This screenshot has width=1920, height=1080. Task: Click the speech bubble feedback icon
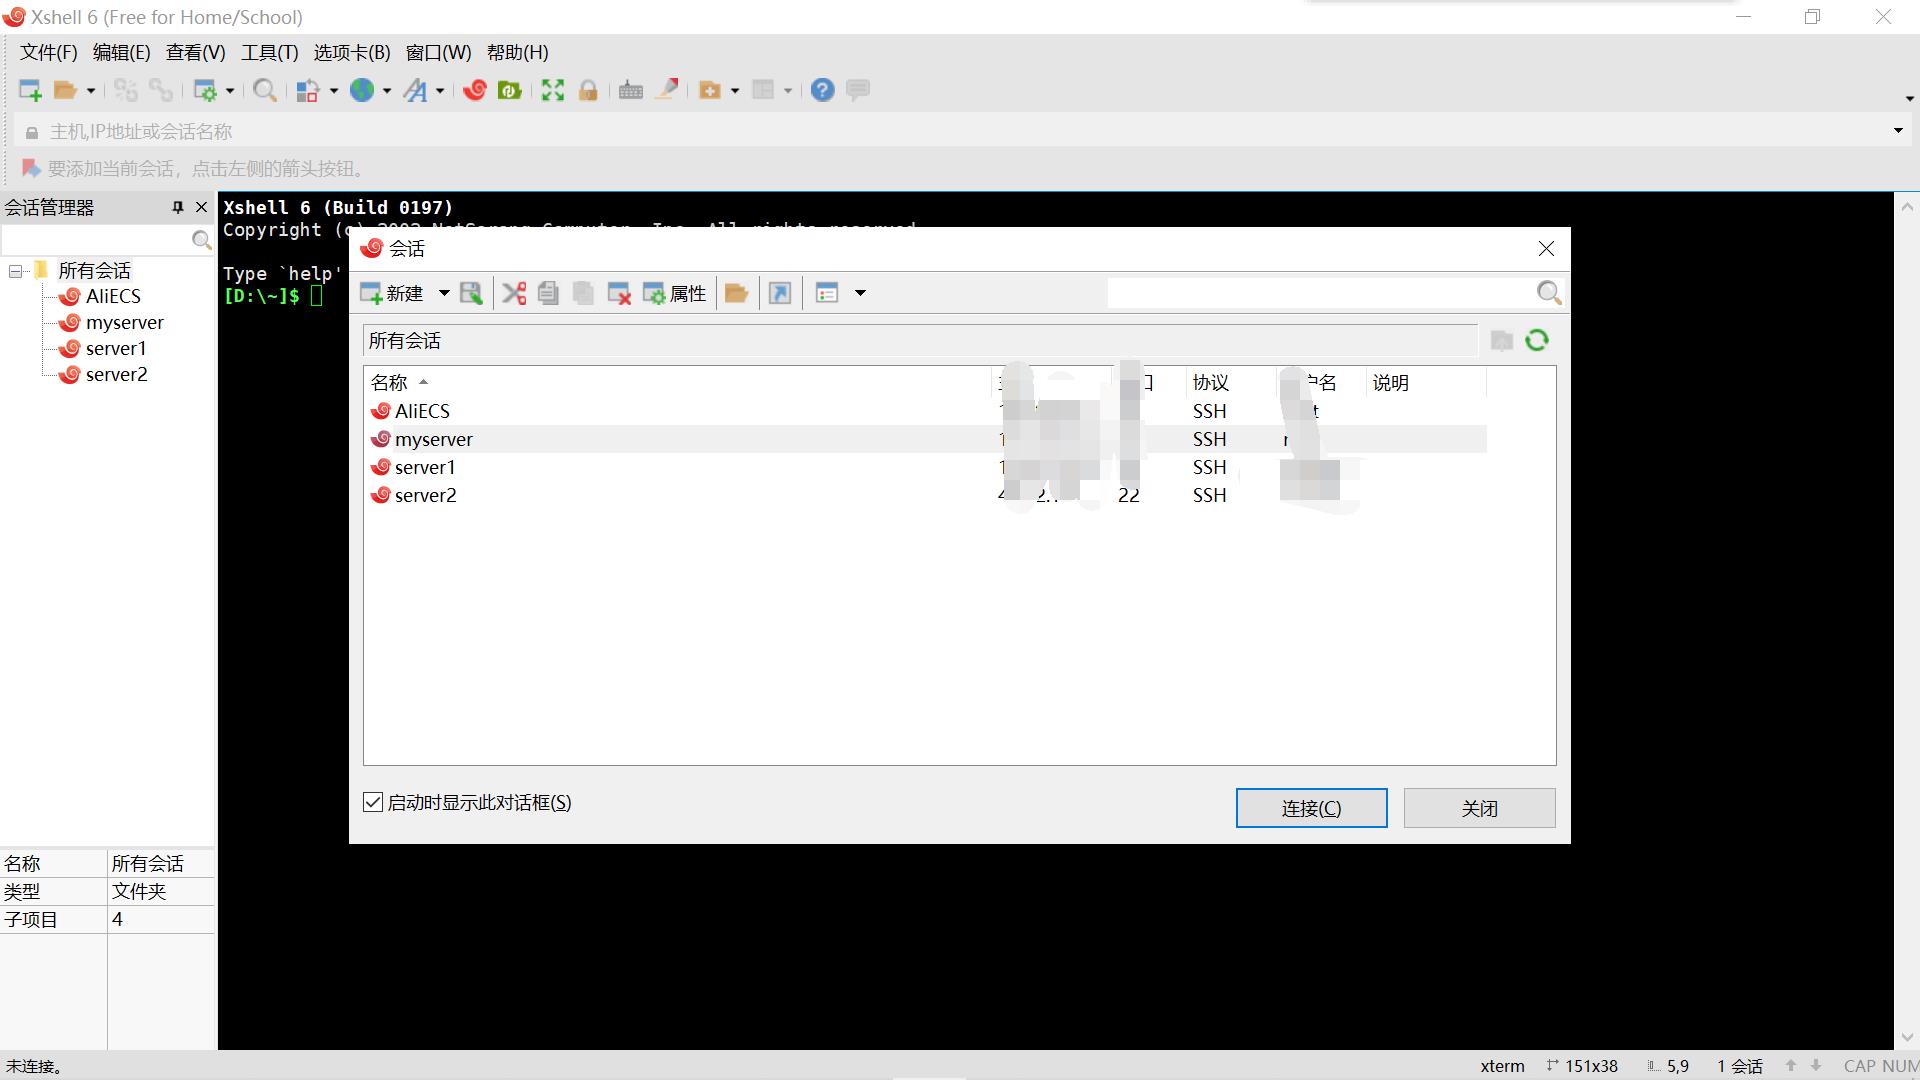pos(858,90)
